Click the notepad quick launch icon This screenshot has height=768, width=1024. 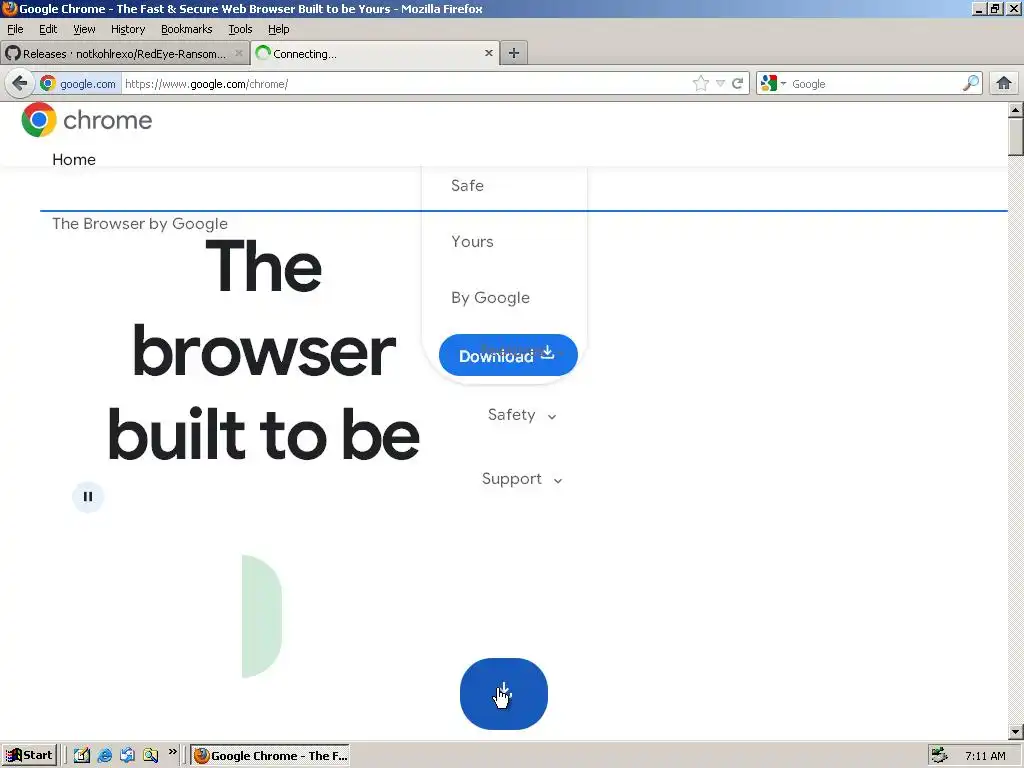point(82,755)
